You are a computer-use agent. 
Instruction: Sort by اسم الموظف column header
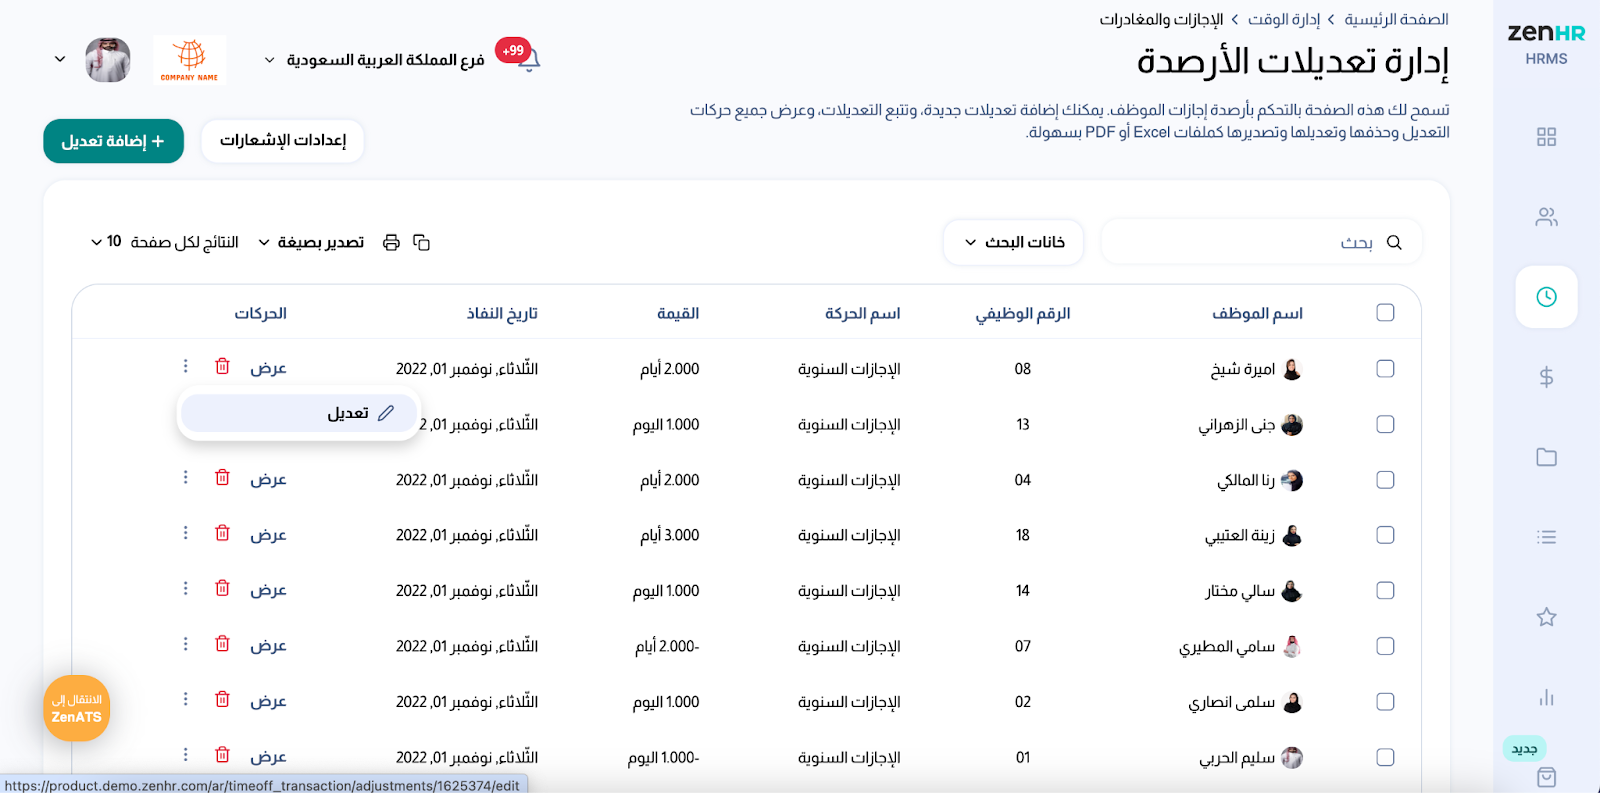click(1257, 313)
